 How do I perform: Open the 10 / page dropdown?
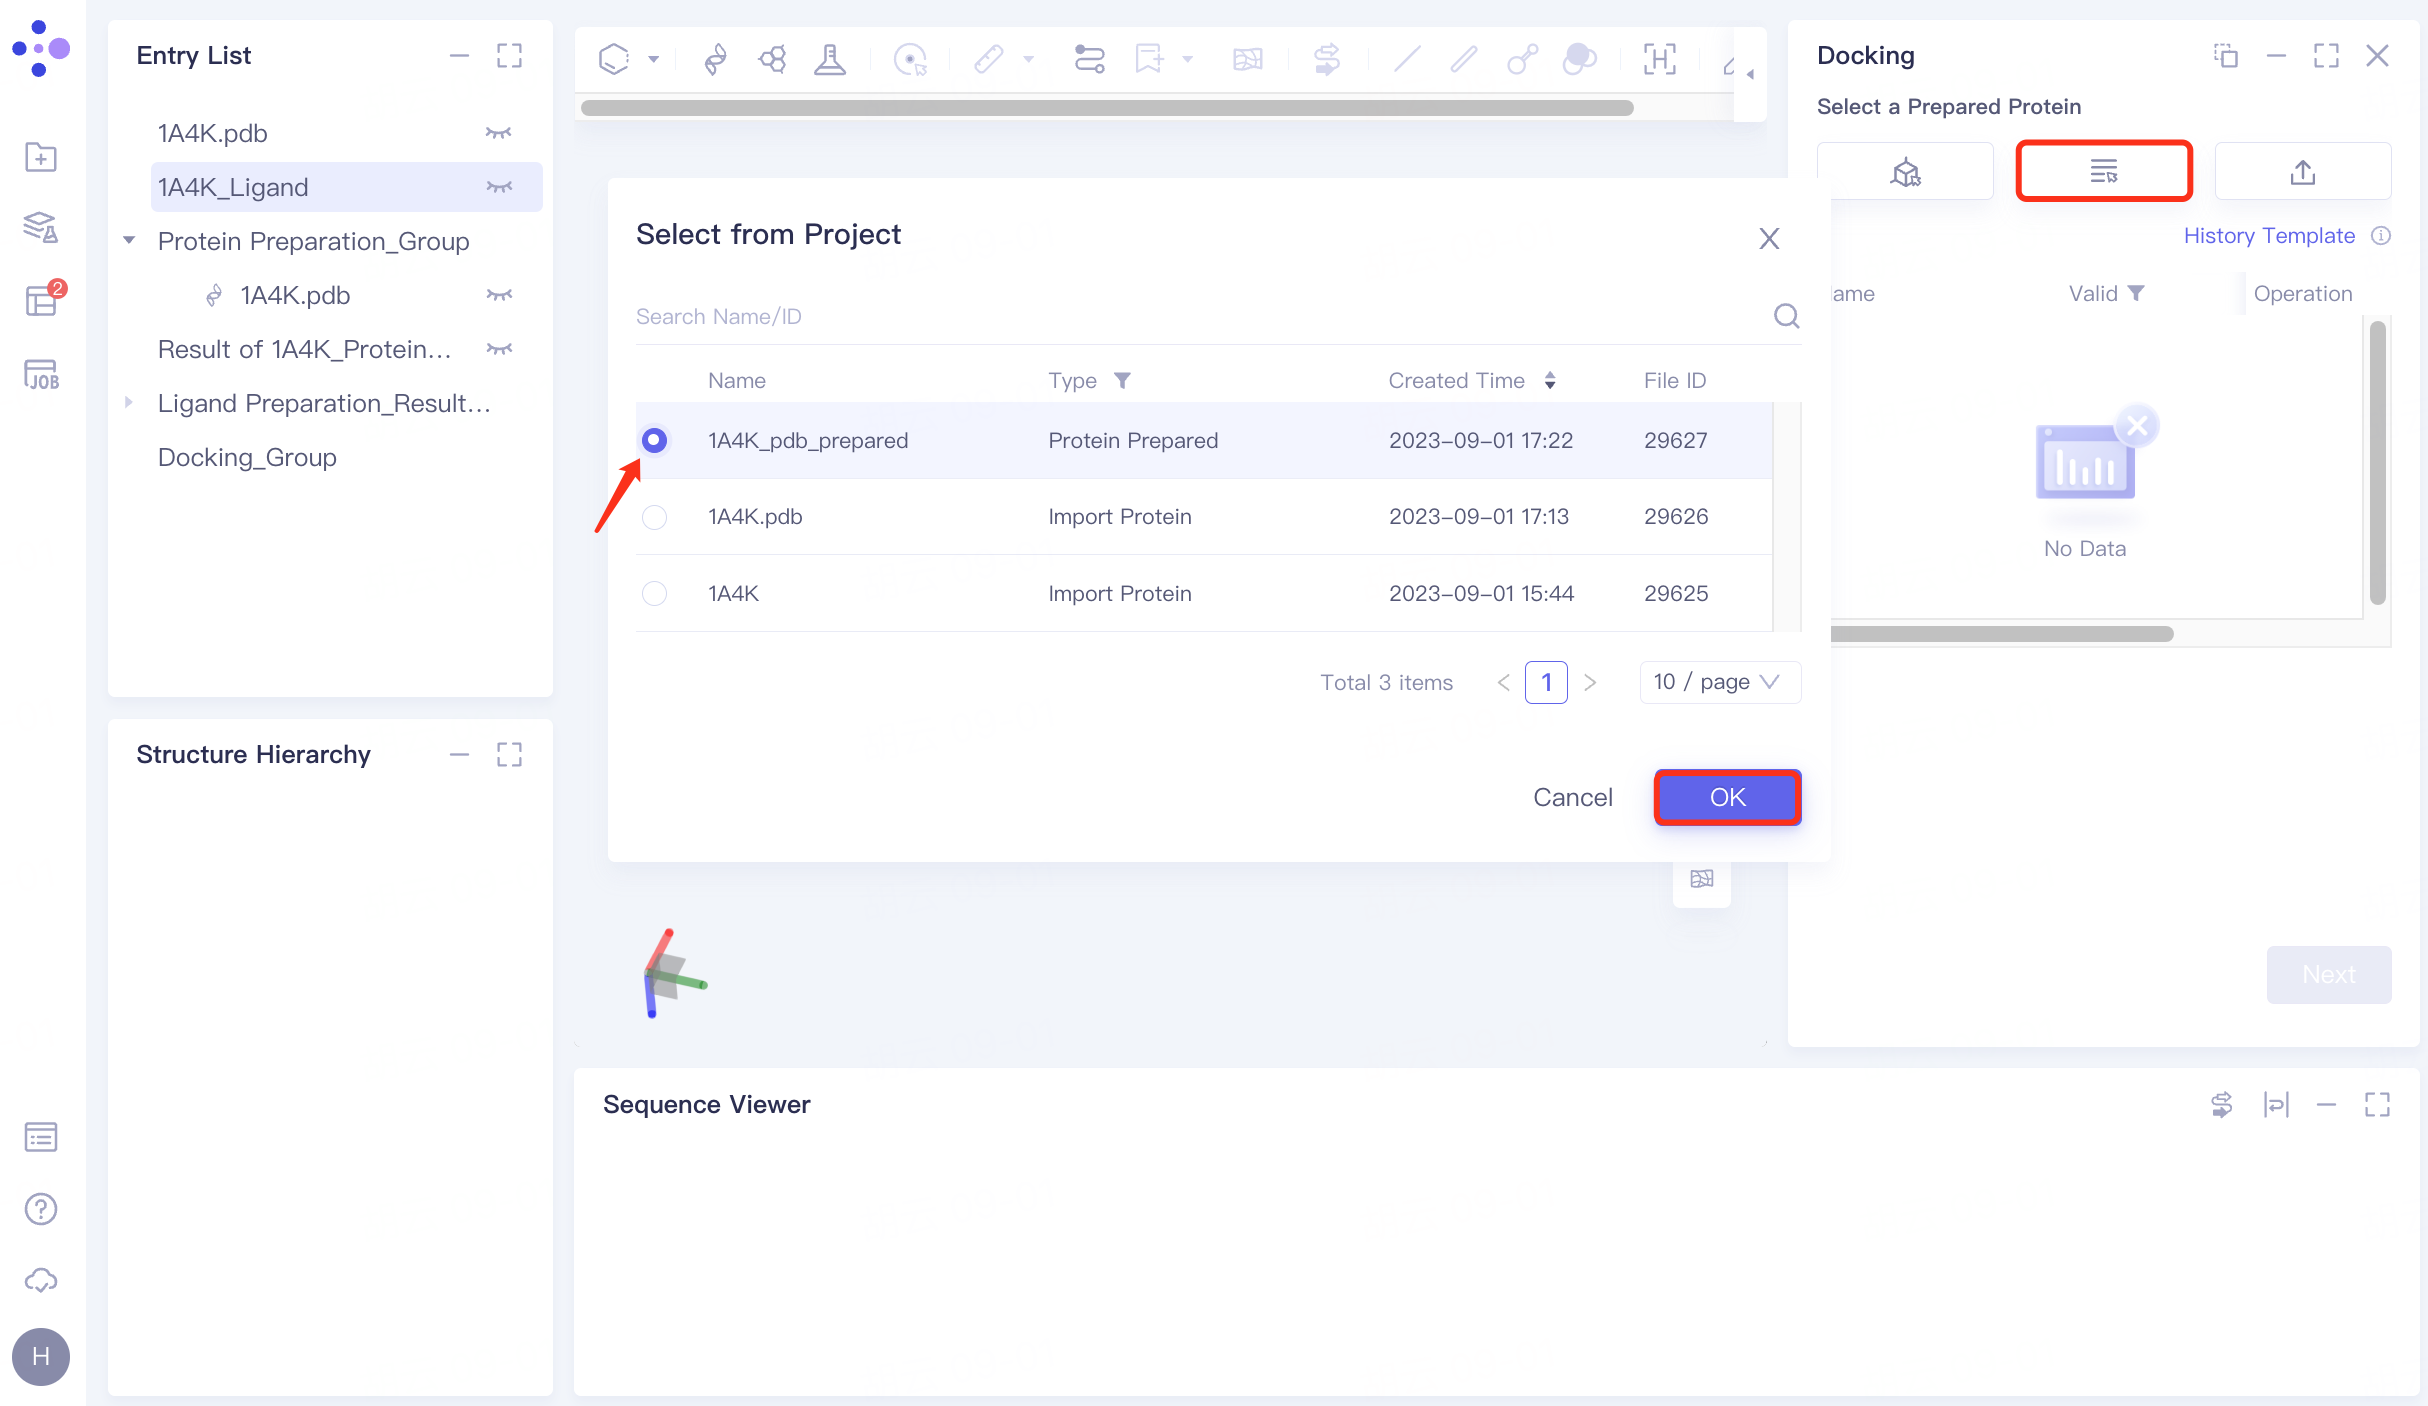1719,682
